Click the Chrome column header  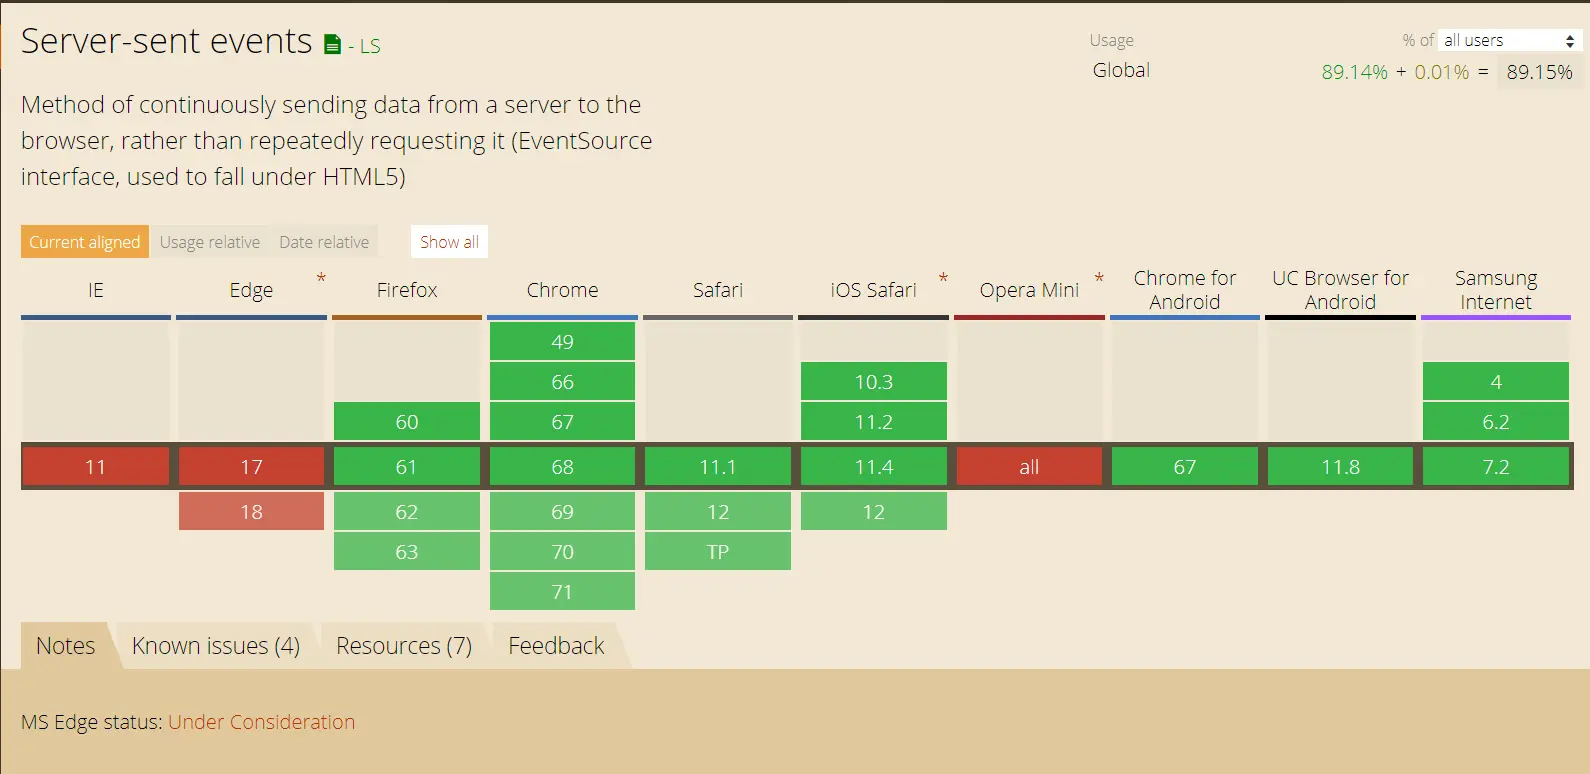coord(562,290)
